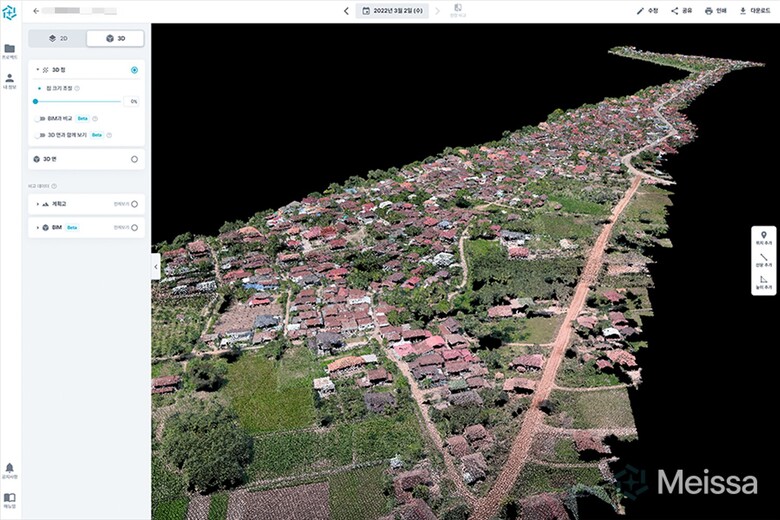
Task: Switch to the 2D view tab
Action: click(57, 38)
